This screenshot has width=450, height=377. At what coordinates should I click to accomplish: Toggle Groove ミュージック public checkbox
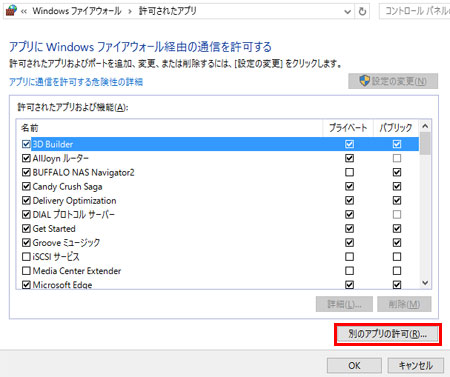(397, 243)
